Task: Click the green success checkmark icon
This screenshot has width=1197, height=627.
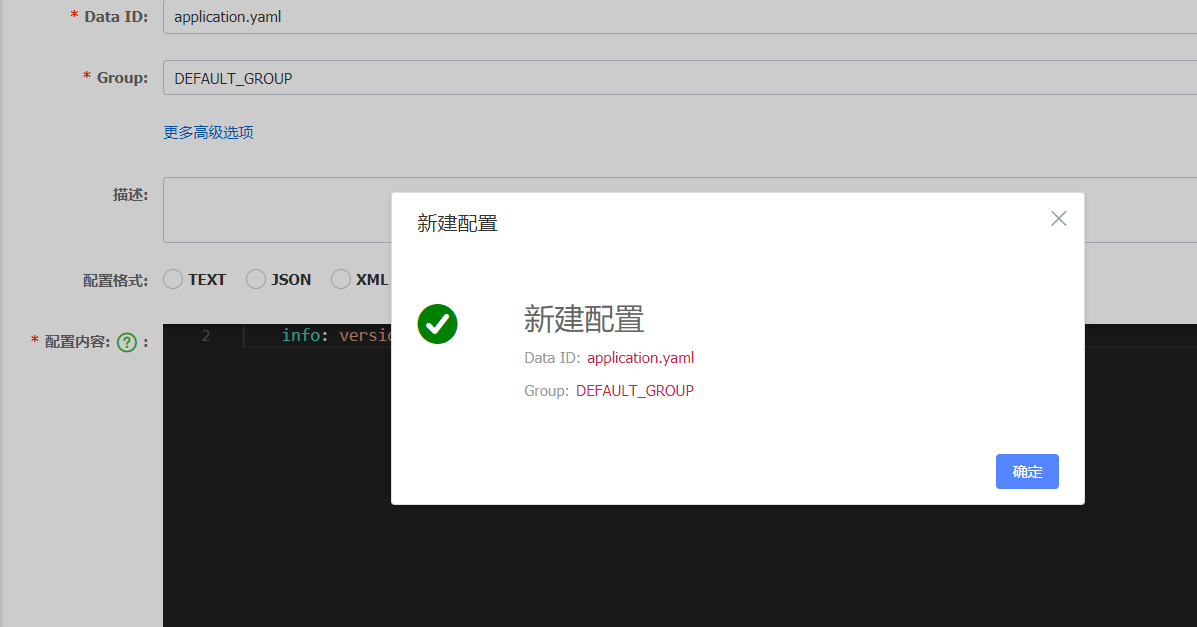Action: (437, 324)
